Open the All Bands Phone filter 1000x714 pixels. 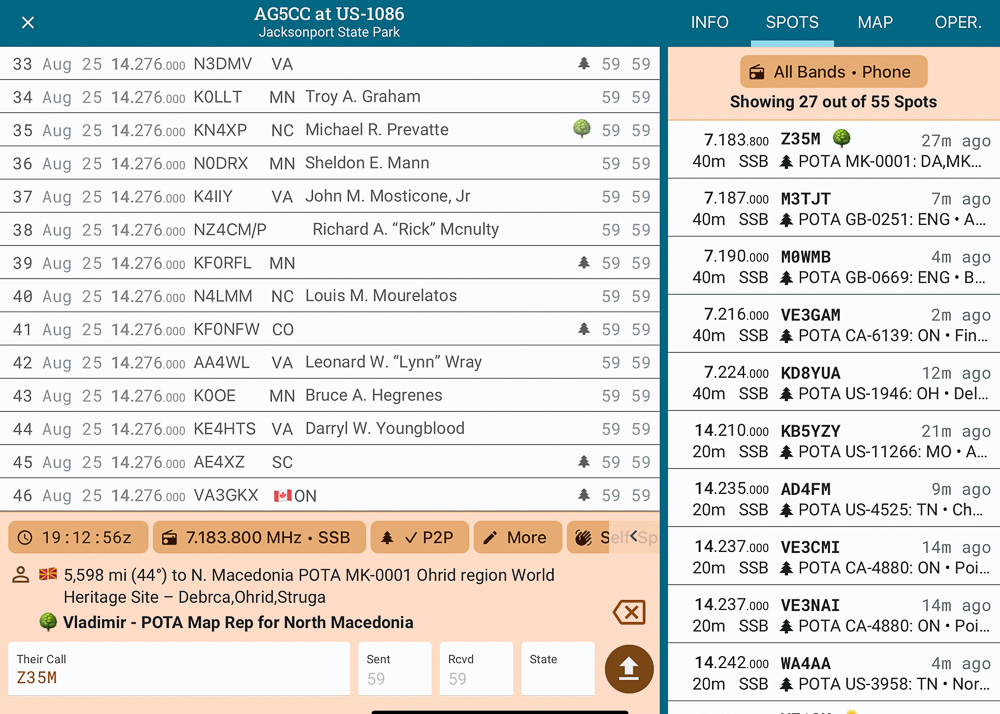(x=833, y=72)
